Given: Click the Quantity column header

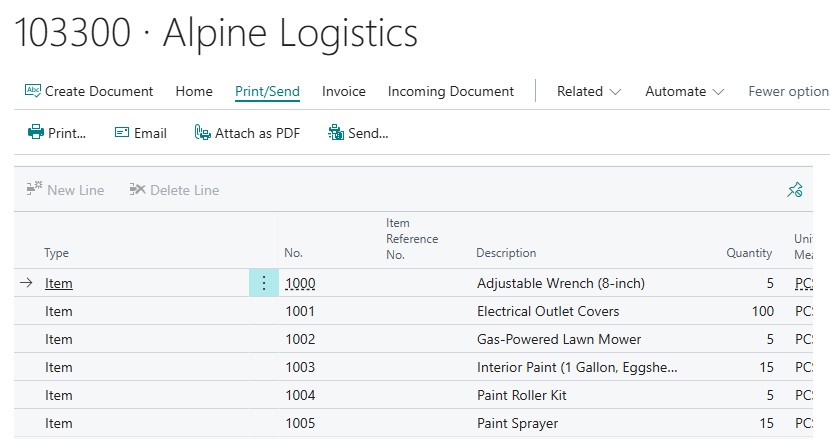Looking at the screenshot, I should point(749,253).
